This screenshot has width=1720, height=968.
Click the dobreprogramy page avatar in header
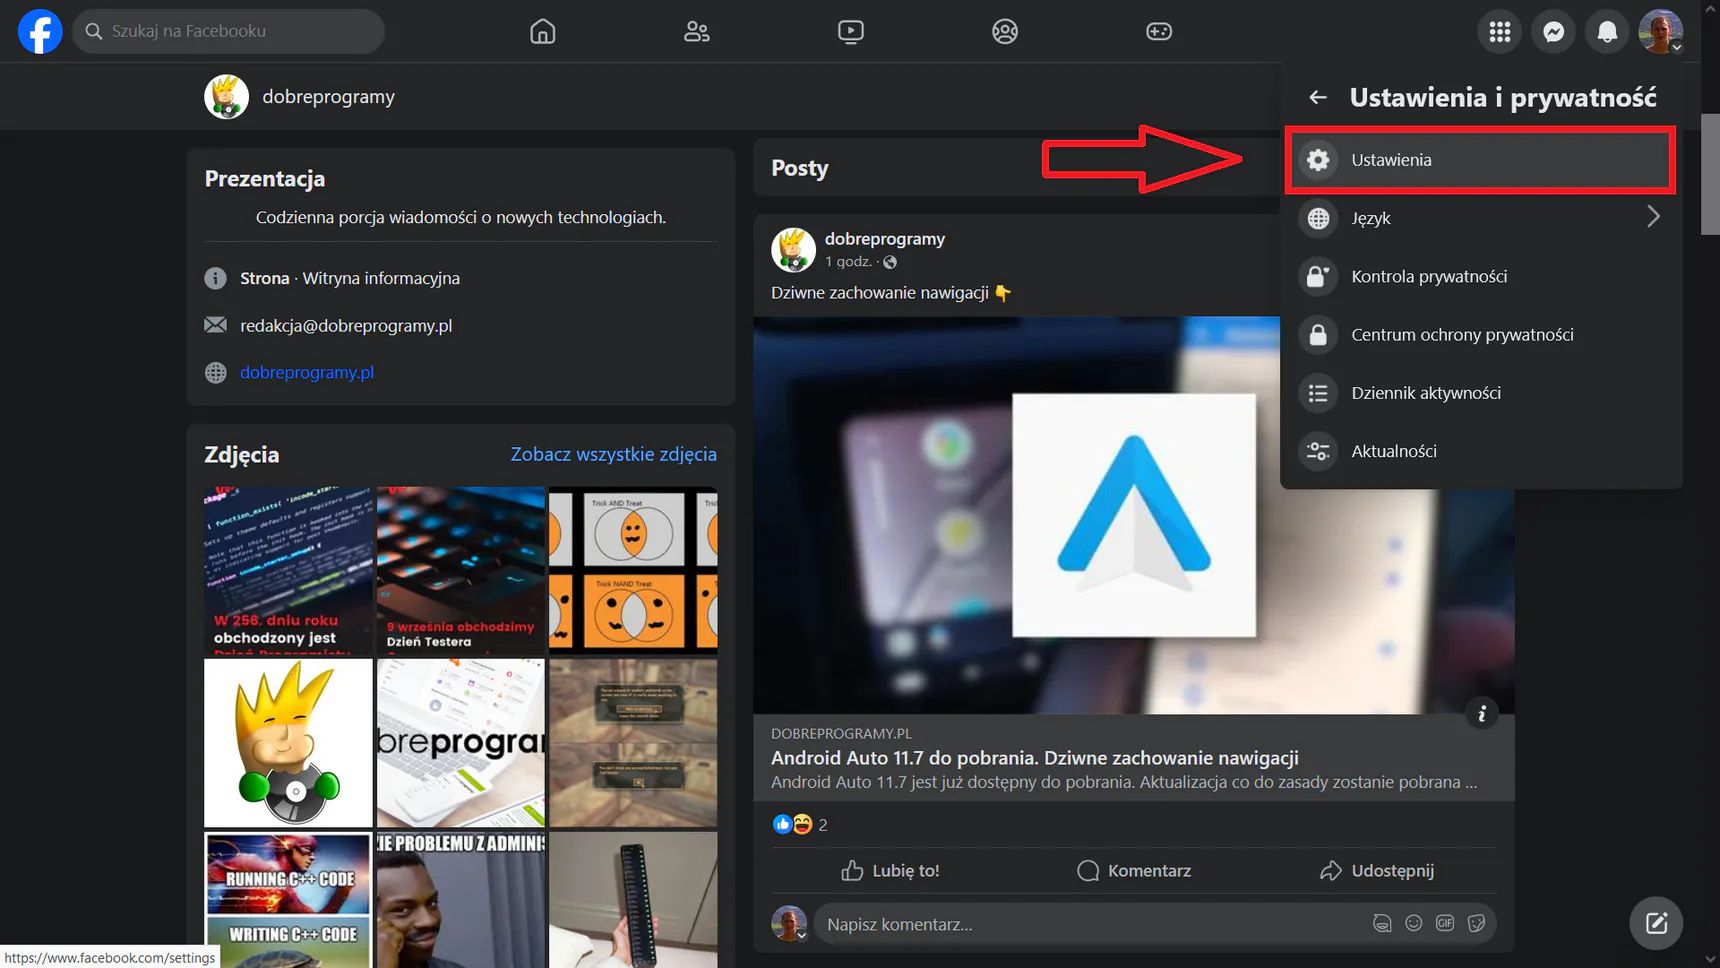point(227,97)
